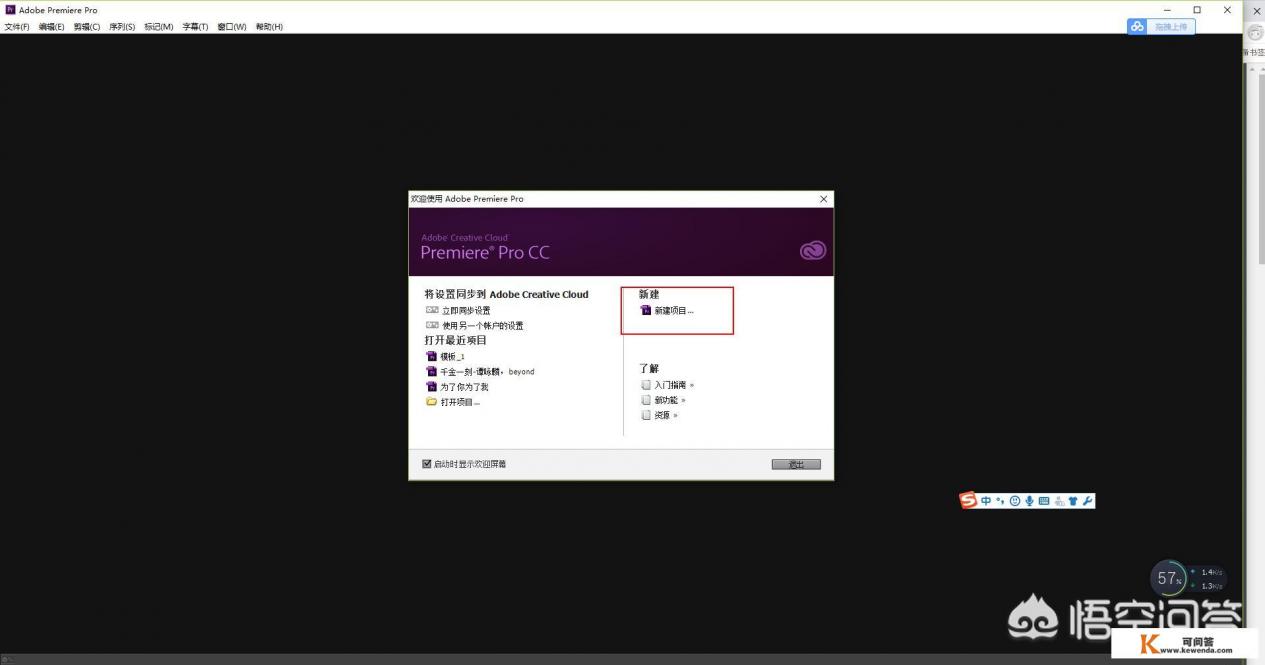Click the project icon beside 模板_1

pos(431,356)
